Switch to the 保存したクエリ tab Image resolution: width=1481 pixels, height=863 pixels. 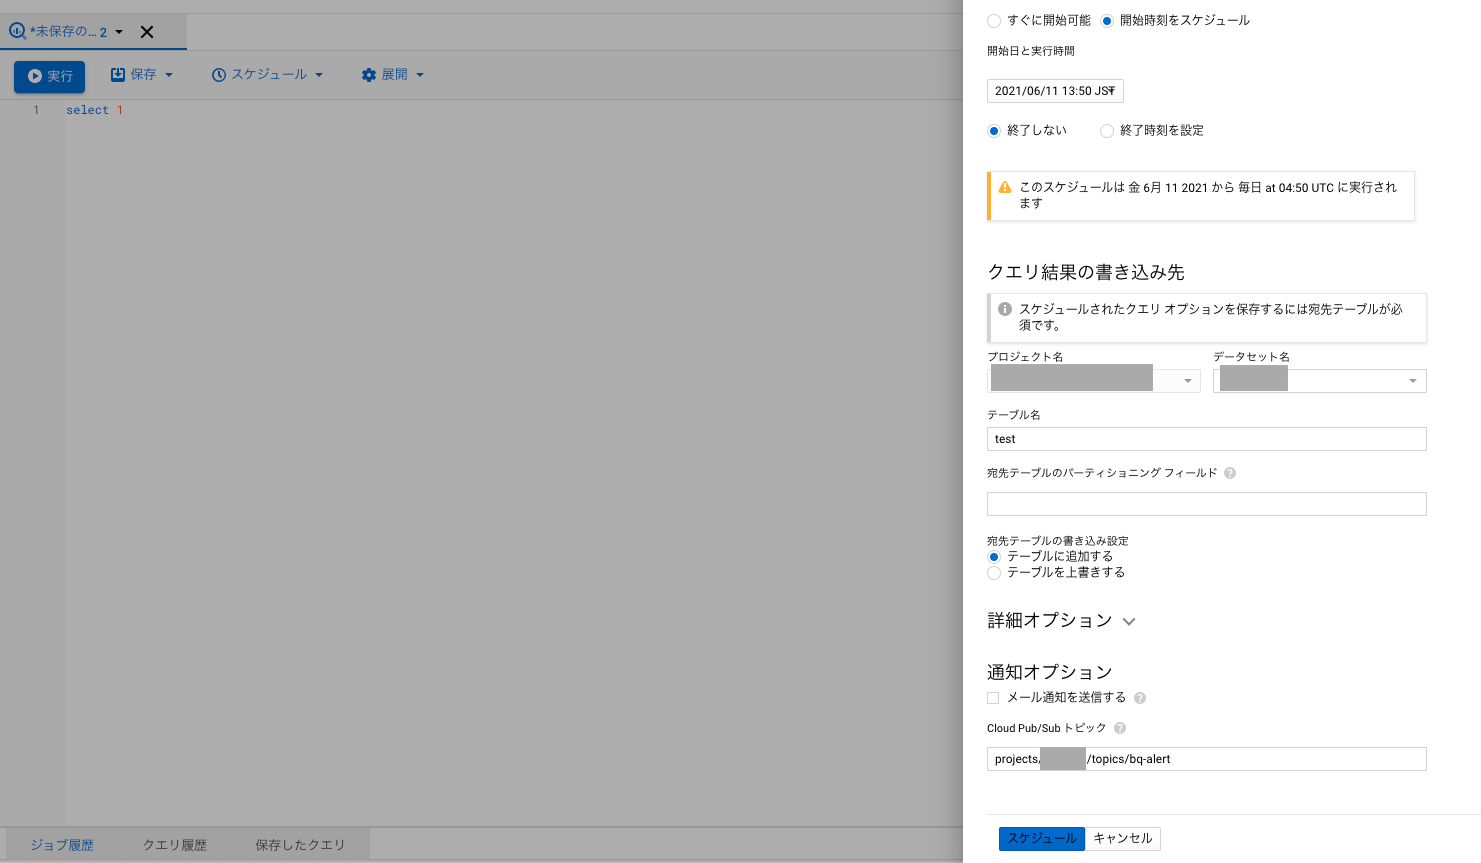tap(300, 845)
